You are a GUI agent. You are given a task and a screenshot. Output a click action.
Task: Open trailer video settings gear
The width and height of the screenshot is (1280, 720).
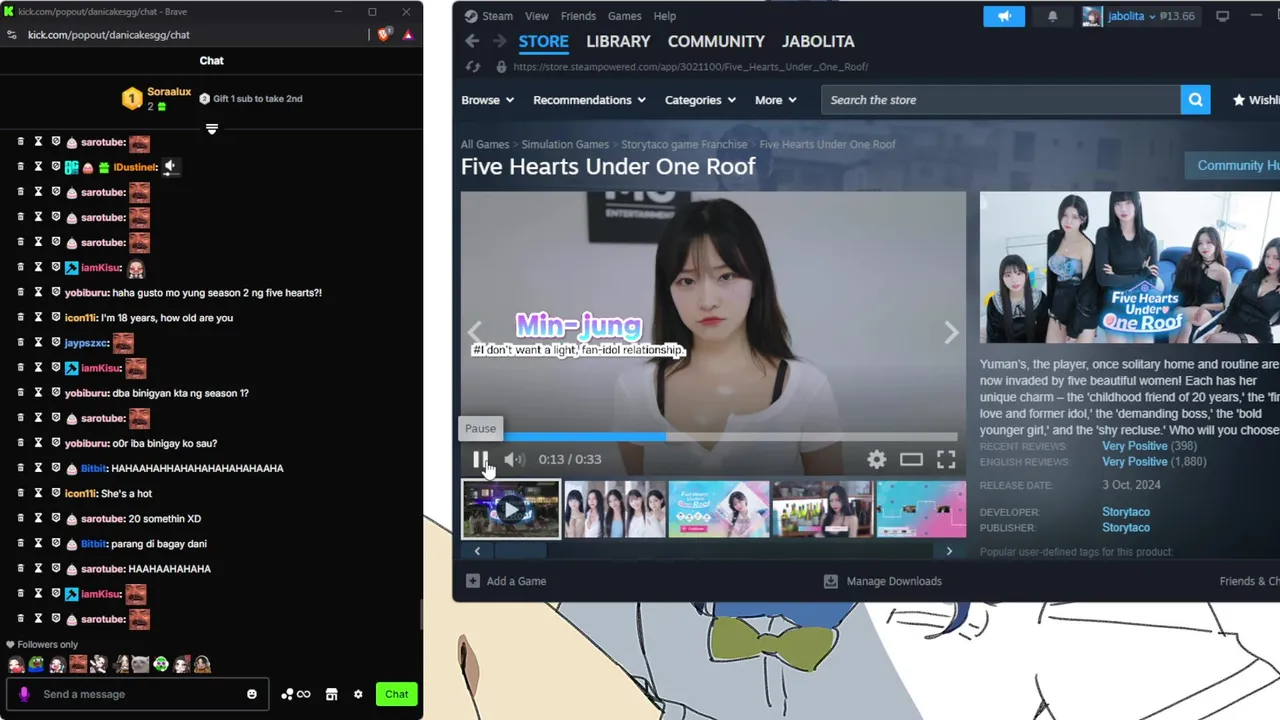click(877, 460)
